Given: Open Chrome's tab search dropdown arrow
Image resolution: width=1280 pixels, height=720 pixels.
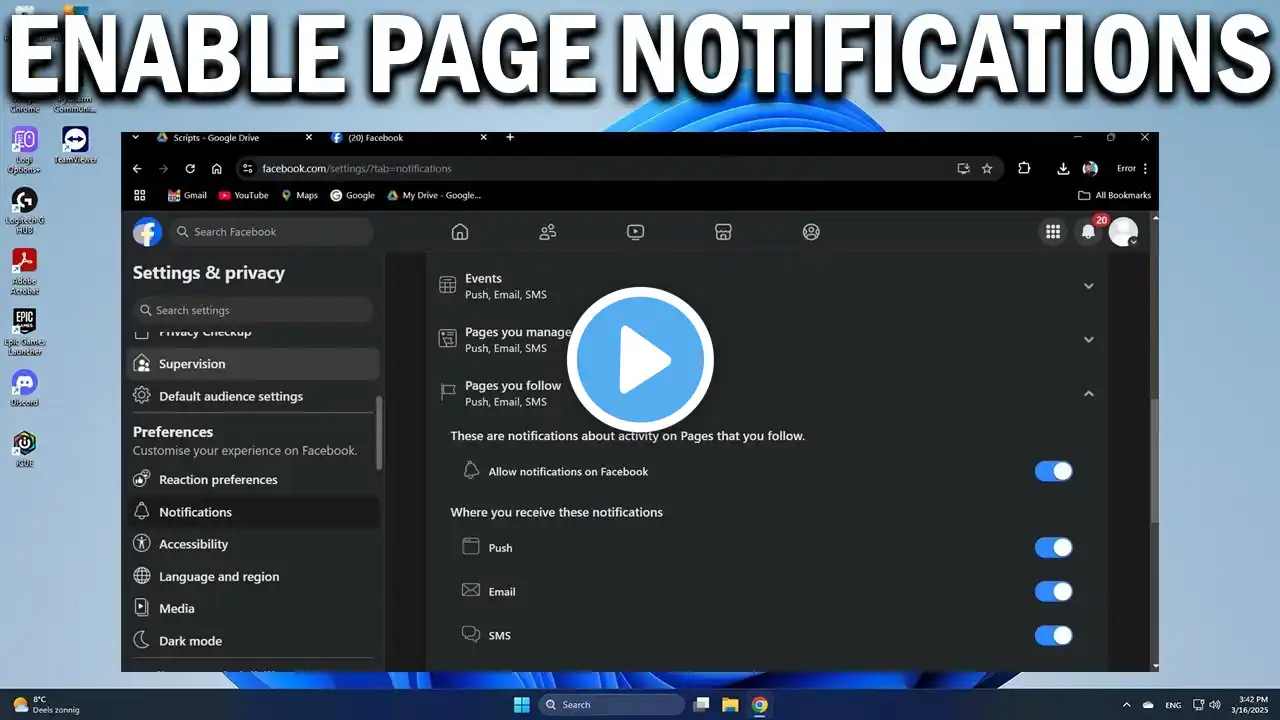Looking at the screenshot, I should (x=136, y=137).
